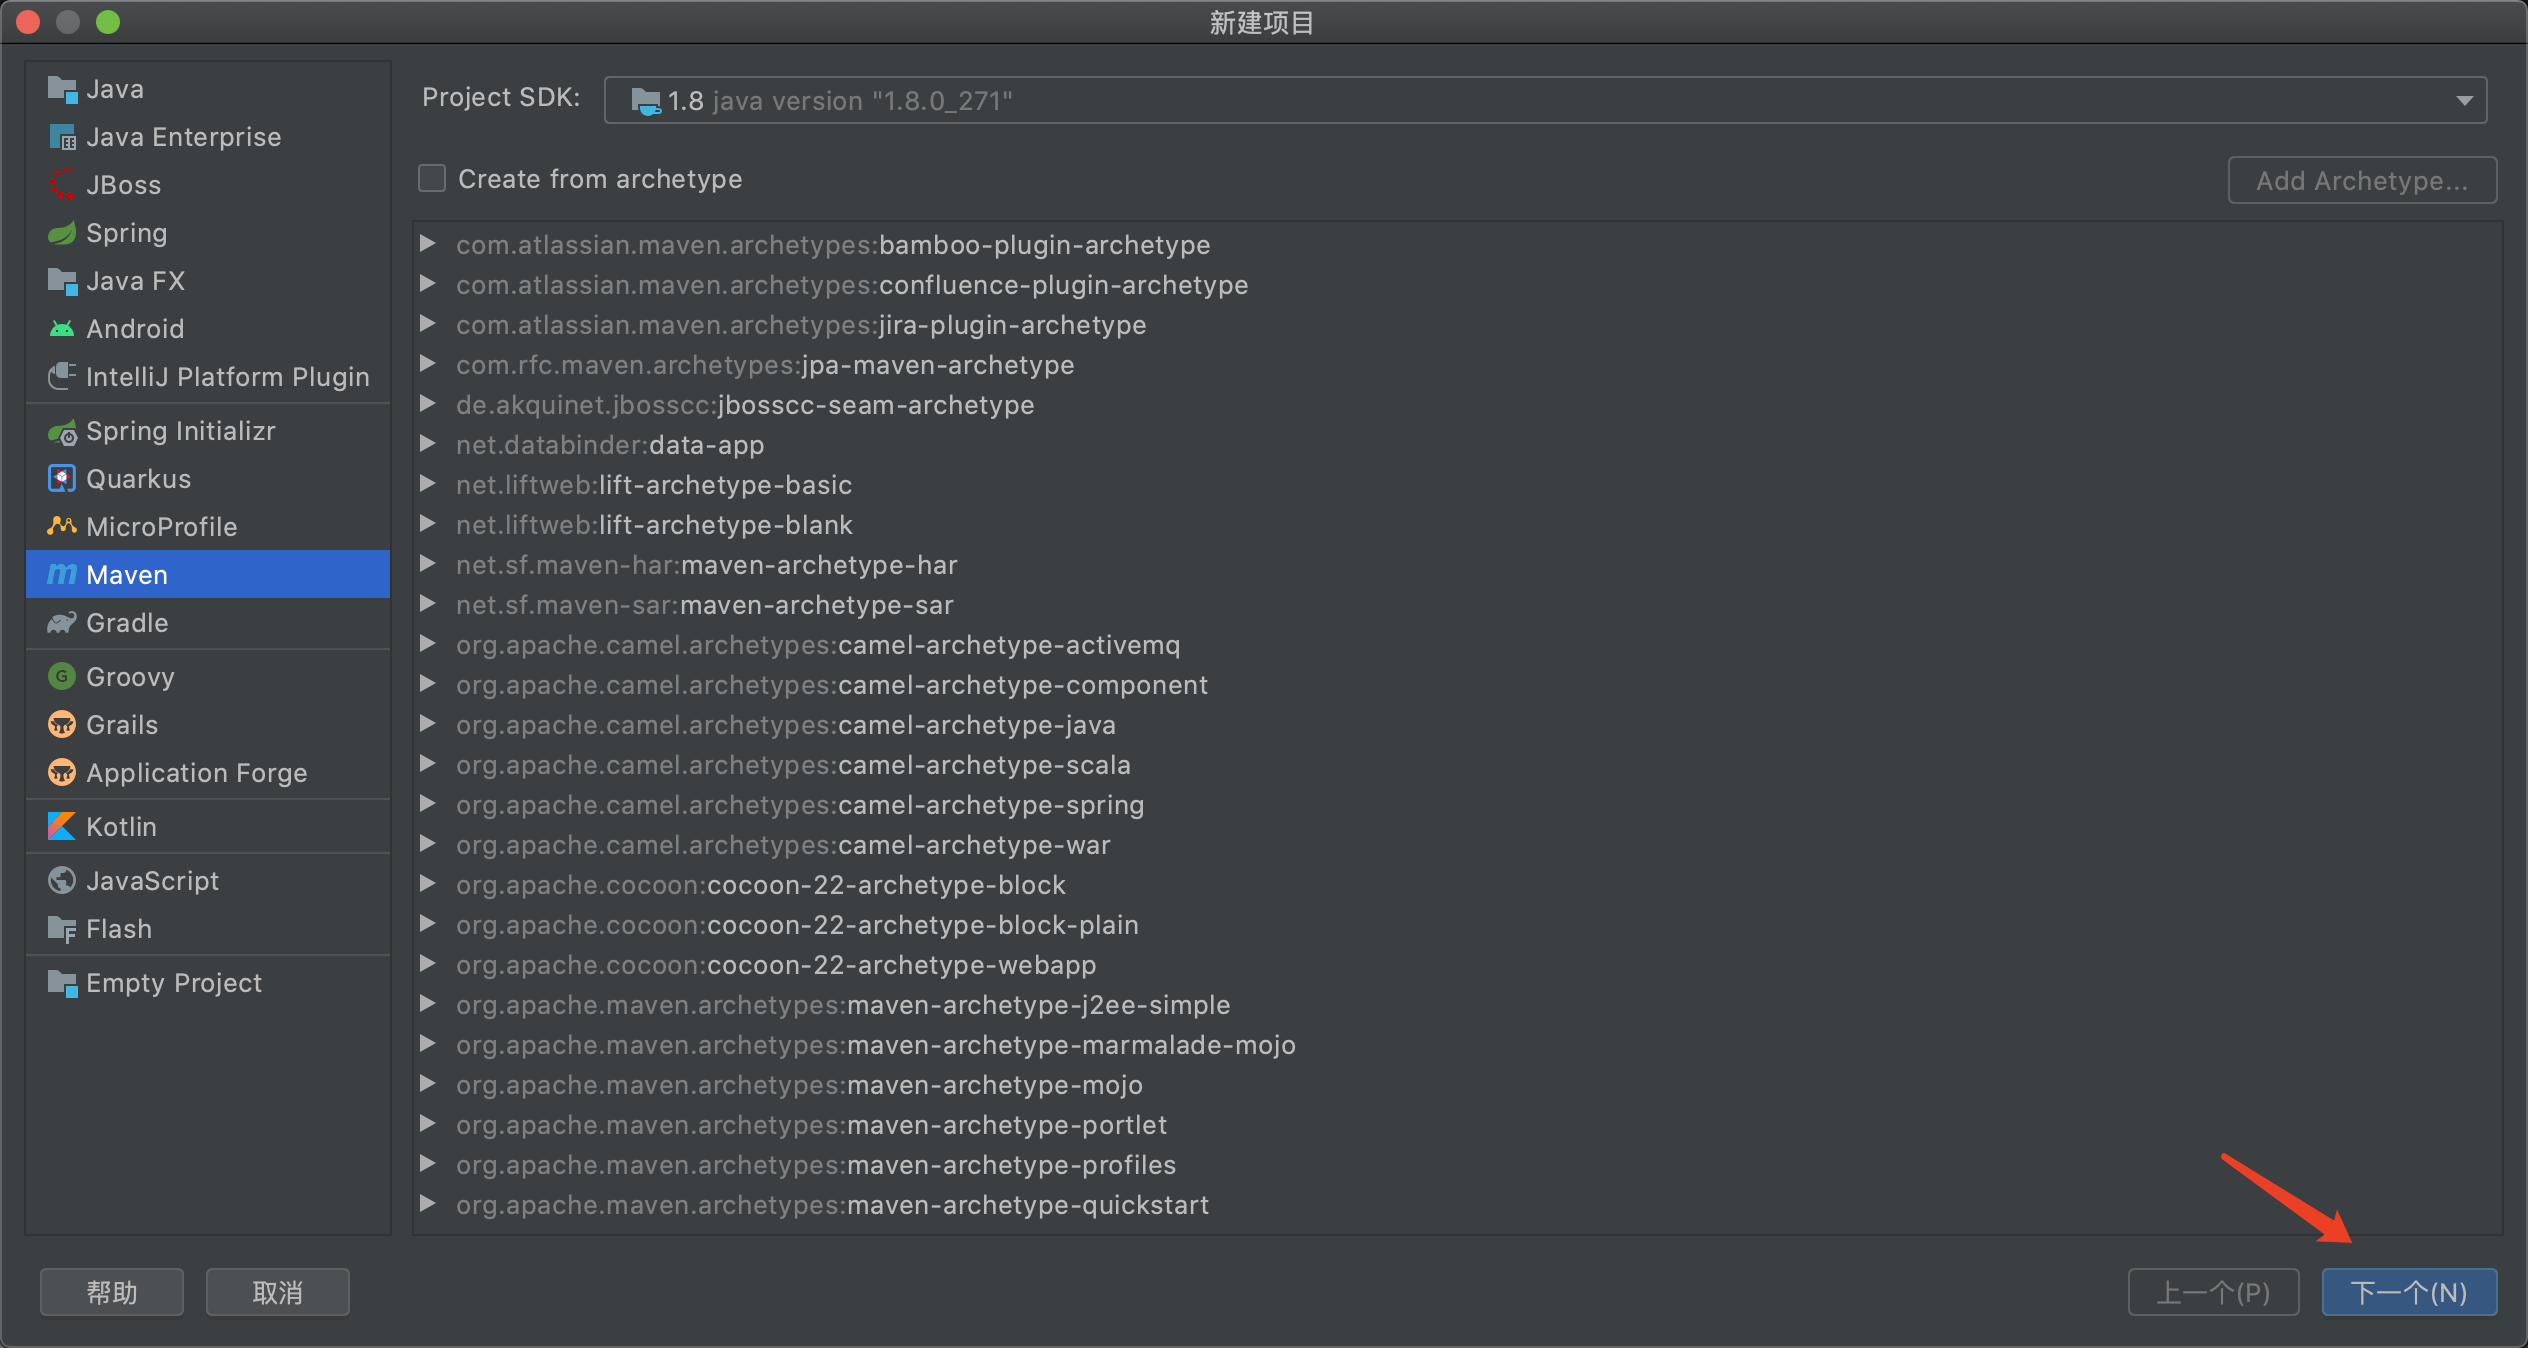This screenshot has width=2528, height=1348.
Task: Select maven-archetype-sar row
Action: [1457, 605]
